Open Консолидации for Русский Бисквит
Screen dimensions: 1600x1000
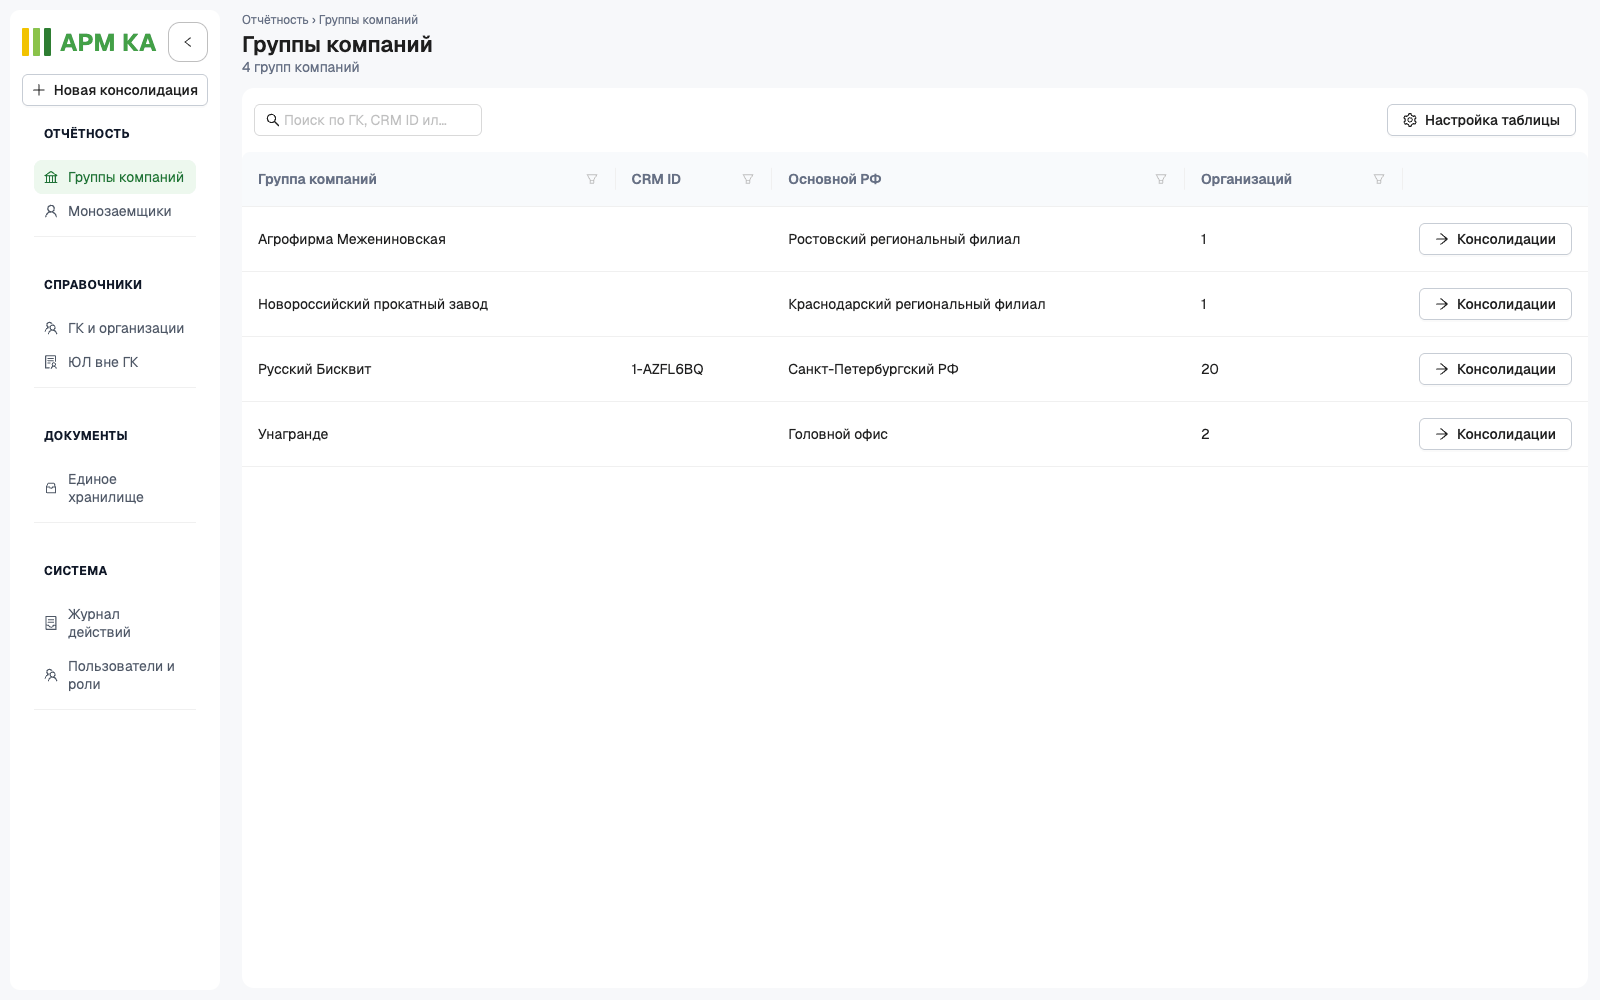[x=1495, y=369]
